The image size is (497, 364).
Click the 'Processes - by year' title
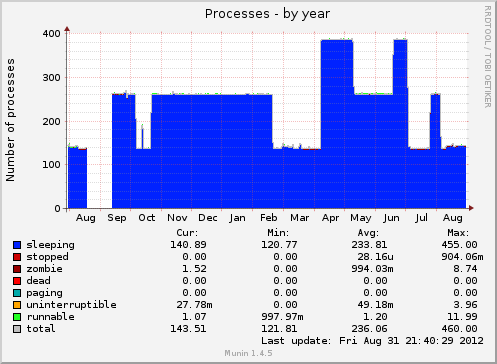point(267,14)
